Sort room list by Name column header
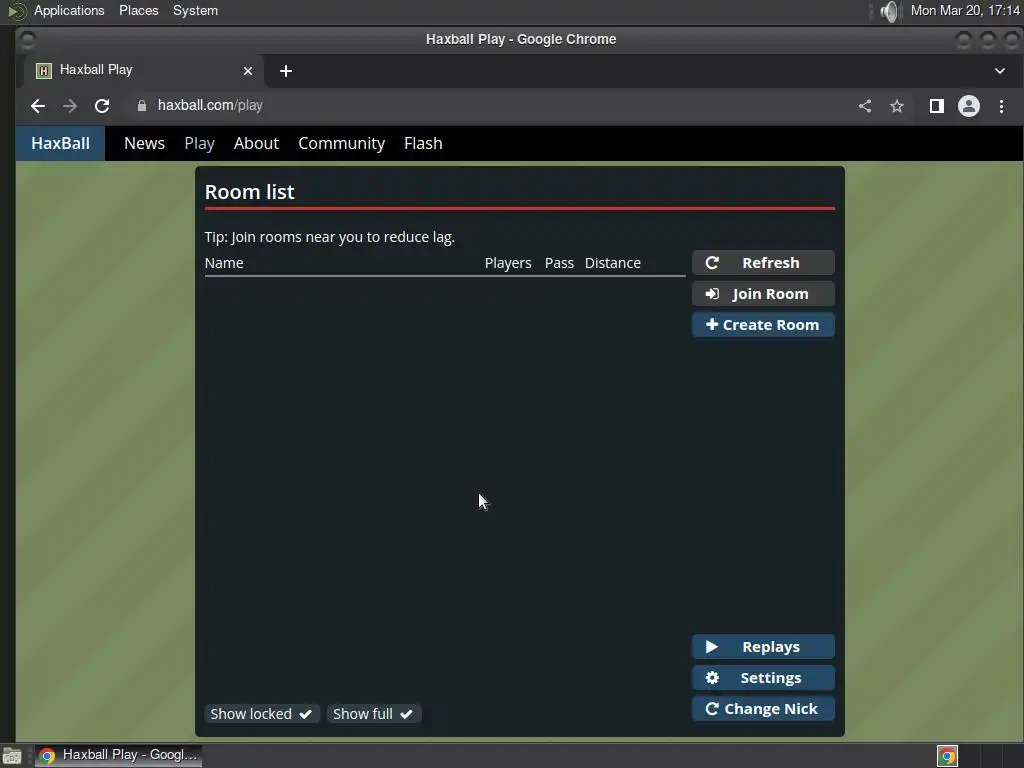Screen dimensions: 1024x768 pos(224,263)
